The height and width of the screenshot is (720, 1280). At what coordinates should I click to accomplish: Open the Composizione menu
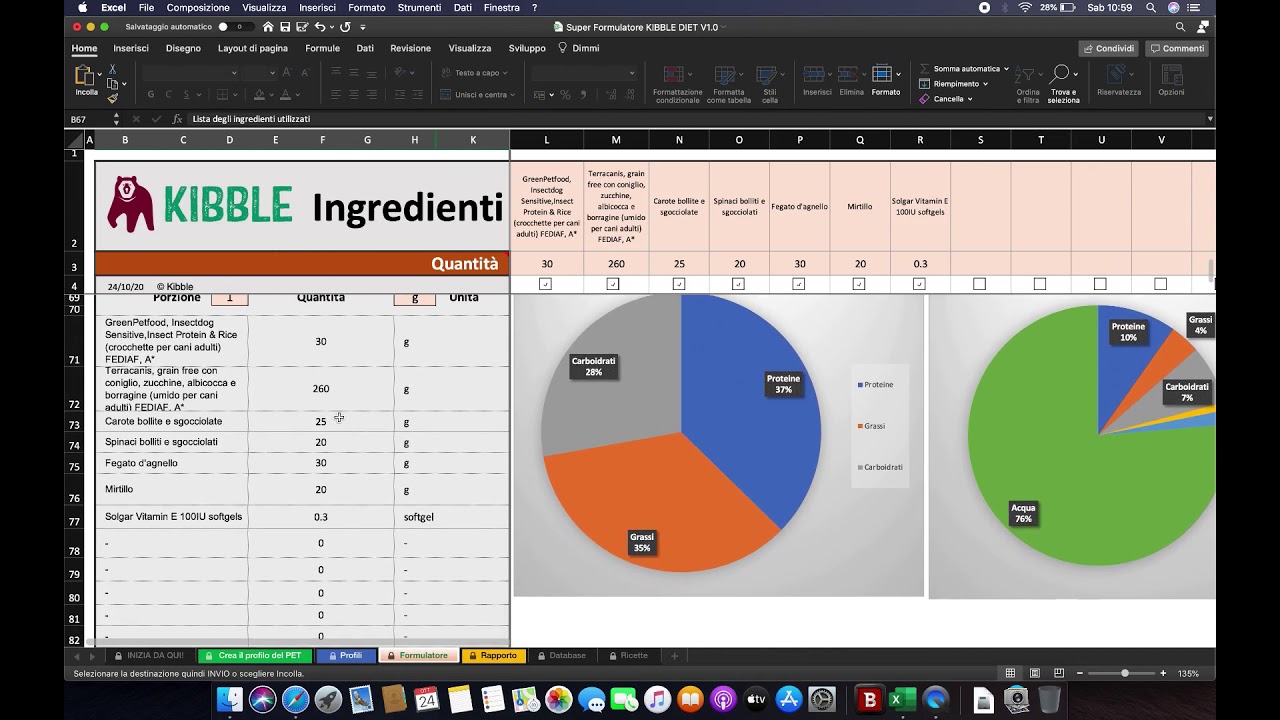(x=197, y=7)
